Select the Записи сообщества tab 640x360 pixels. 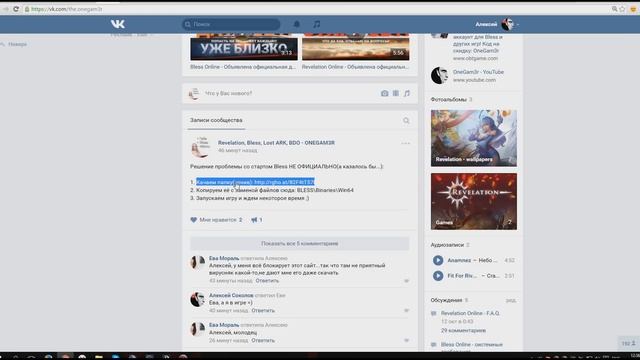[216, 120]
